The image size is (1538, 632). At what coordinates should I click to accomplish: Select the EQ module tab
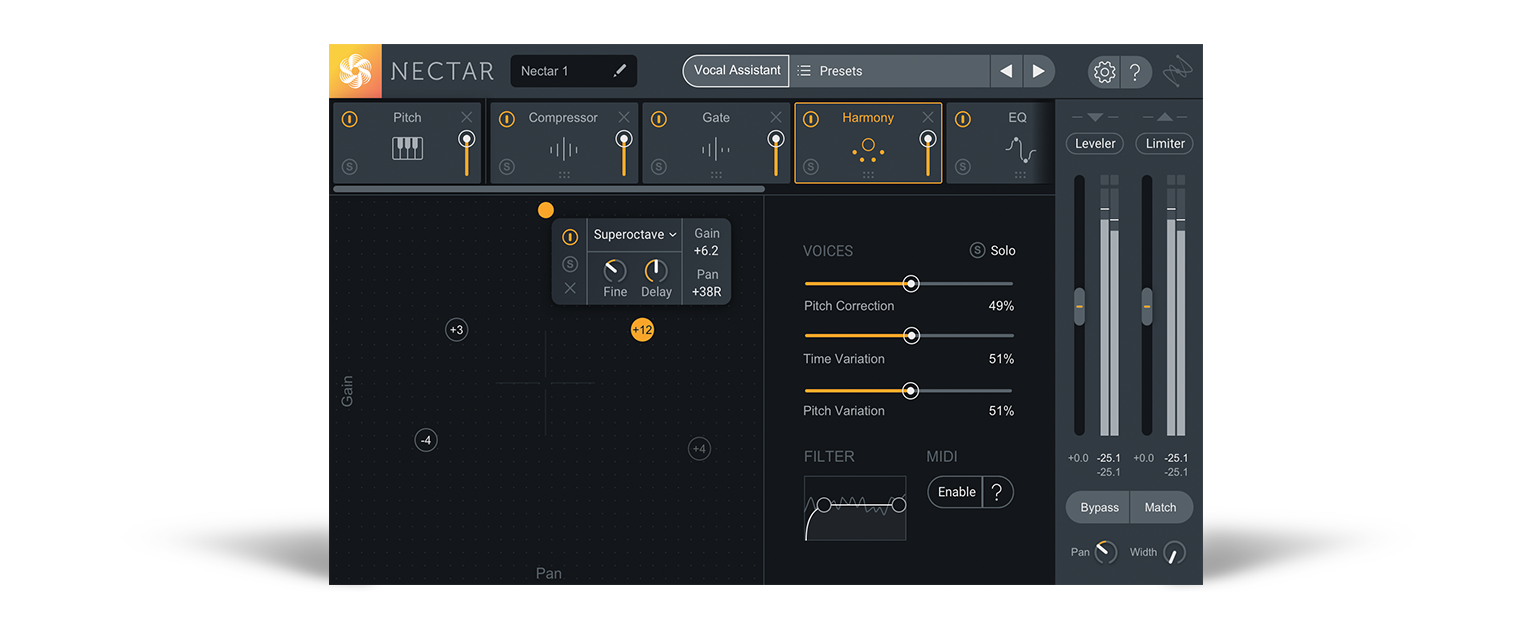[1016, 118]
